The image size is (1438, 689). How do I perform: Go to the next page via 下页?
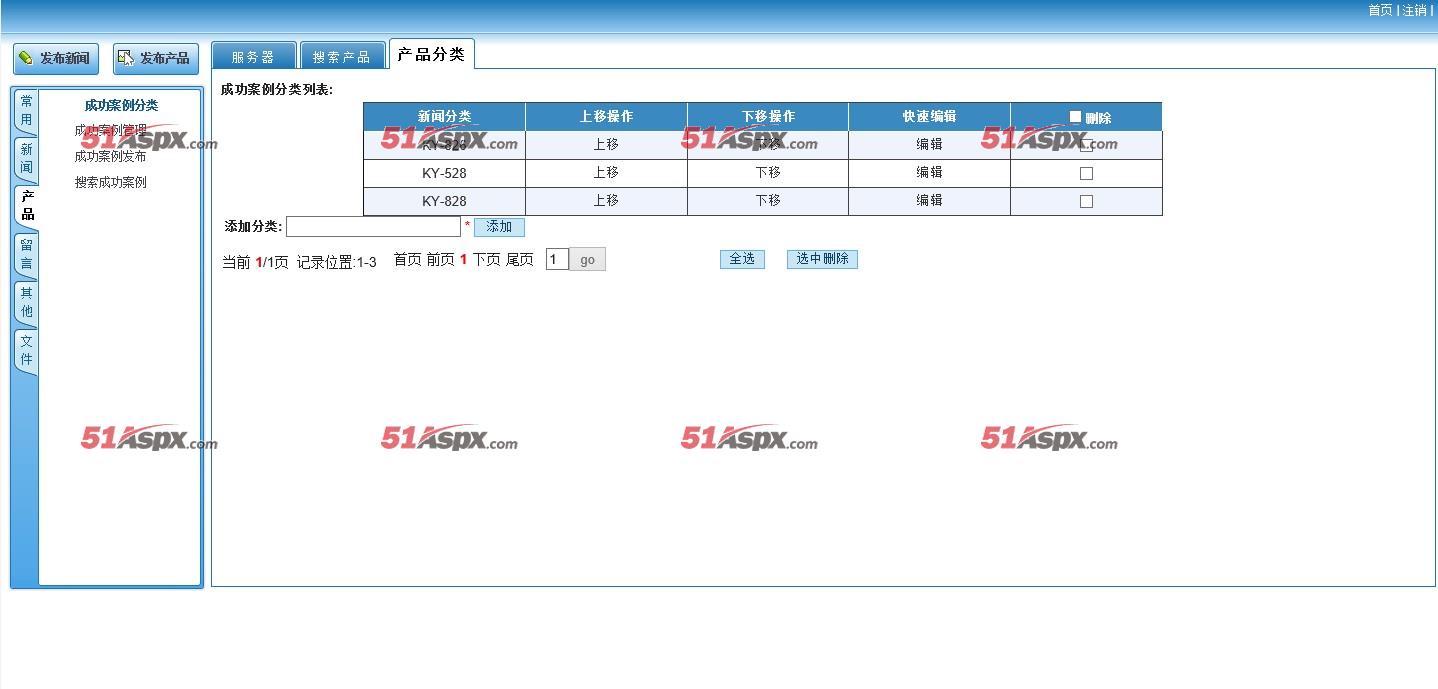[486, 260]
